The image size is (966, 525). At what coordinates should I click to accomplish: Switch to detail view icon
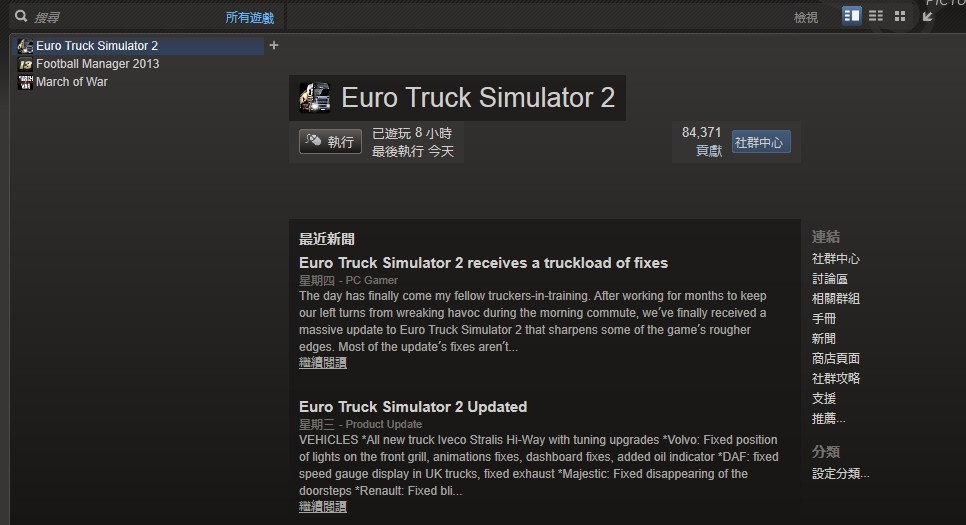tap(851, 15)
